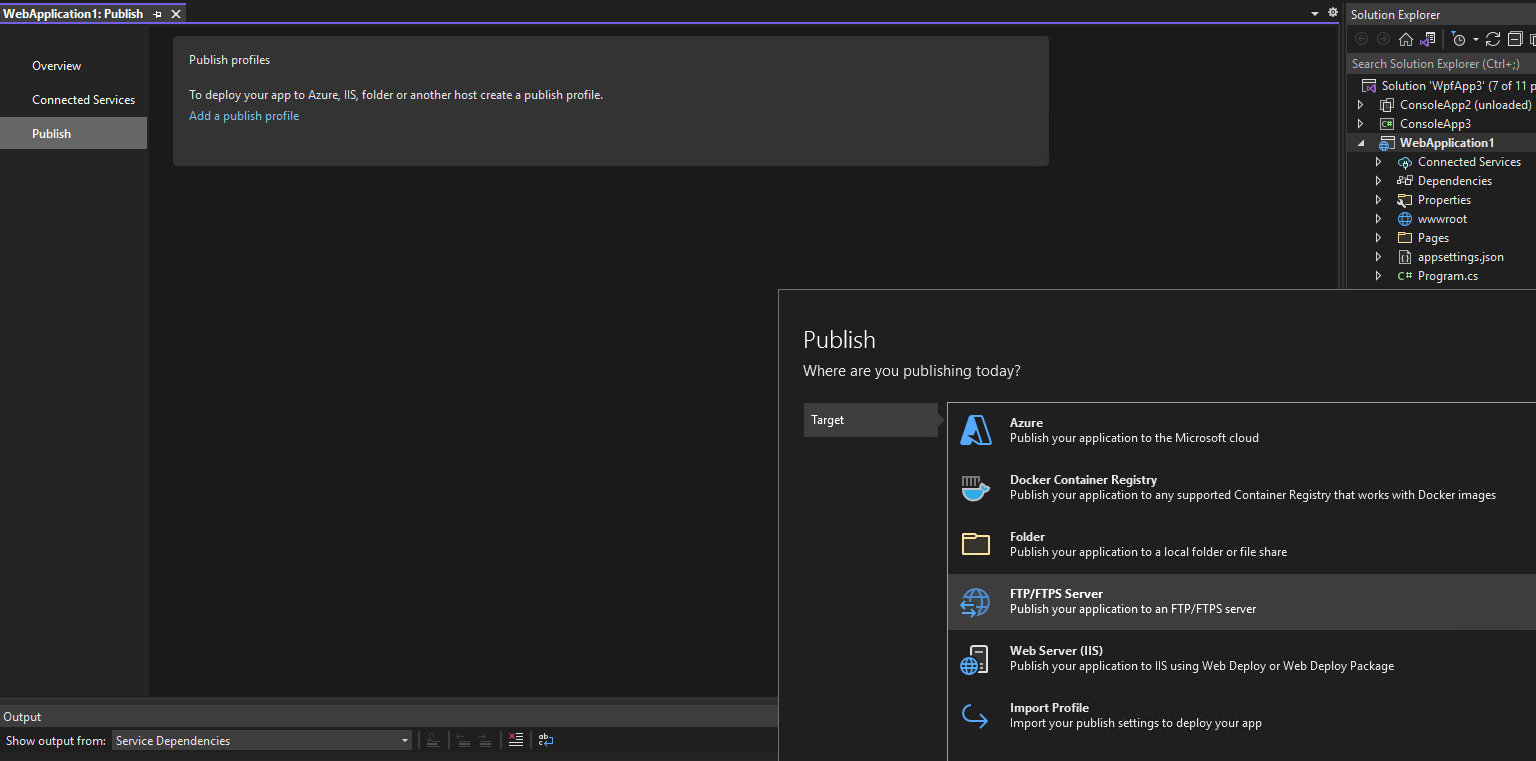The height and width of the screenshot is (761, 1536).
Task: Expand the Program.cs node arrow
Action: (1378, 276)
